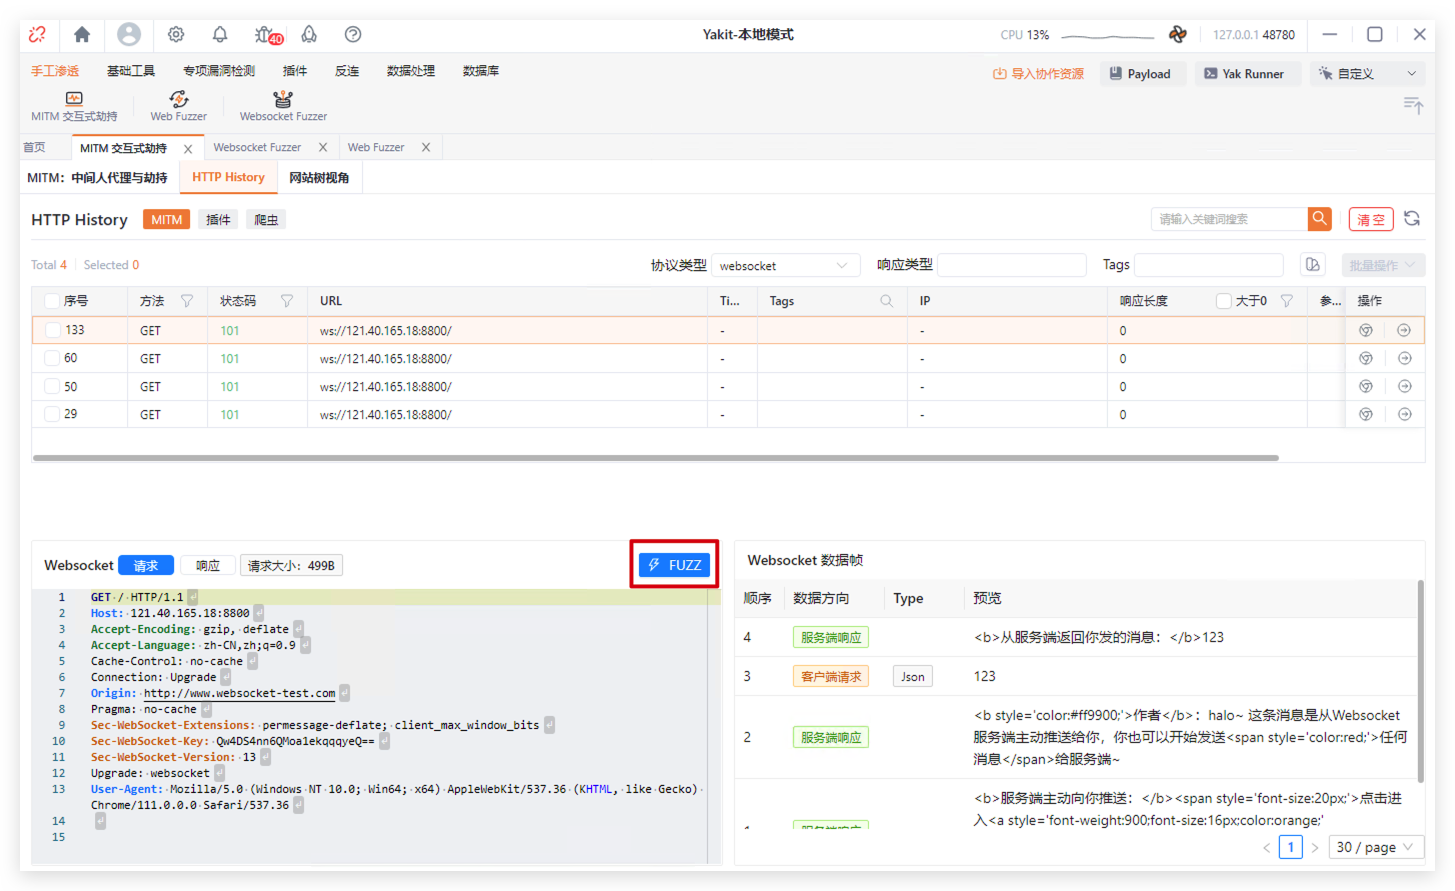Expand the 自定义 dropdown
The width and height of the screenshot is (1455, 891).
1367,73
